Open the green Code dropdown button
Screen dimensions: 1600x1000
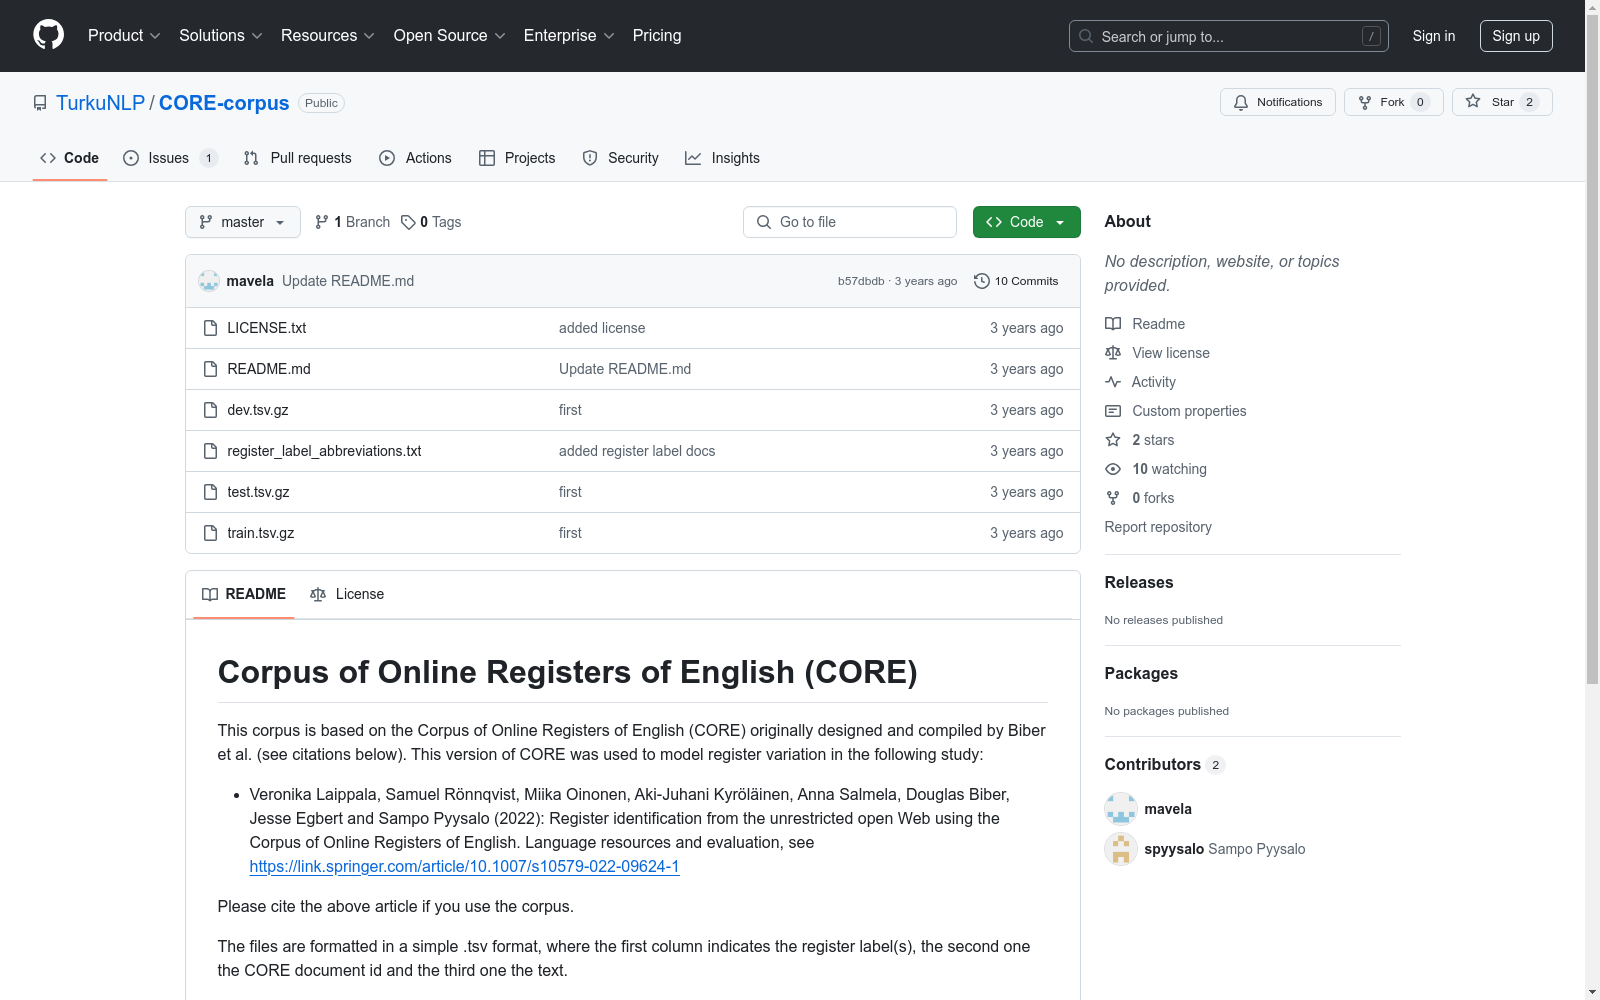(1026, 222)
